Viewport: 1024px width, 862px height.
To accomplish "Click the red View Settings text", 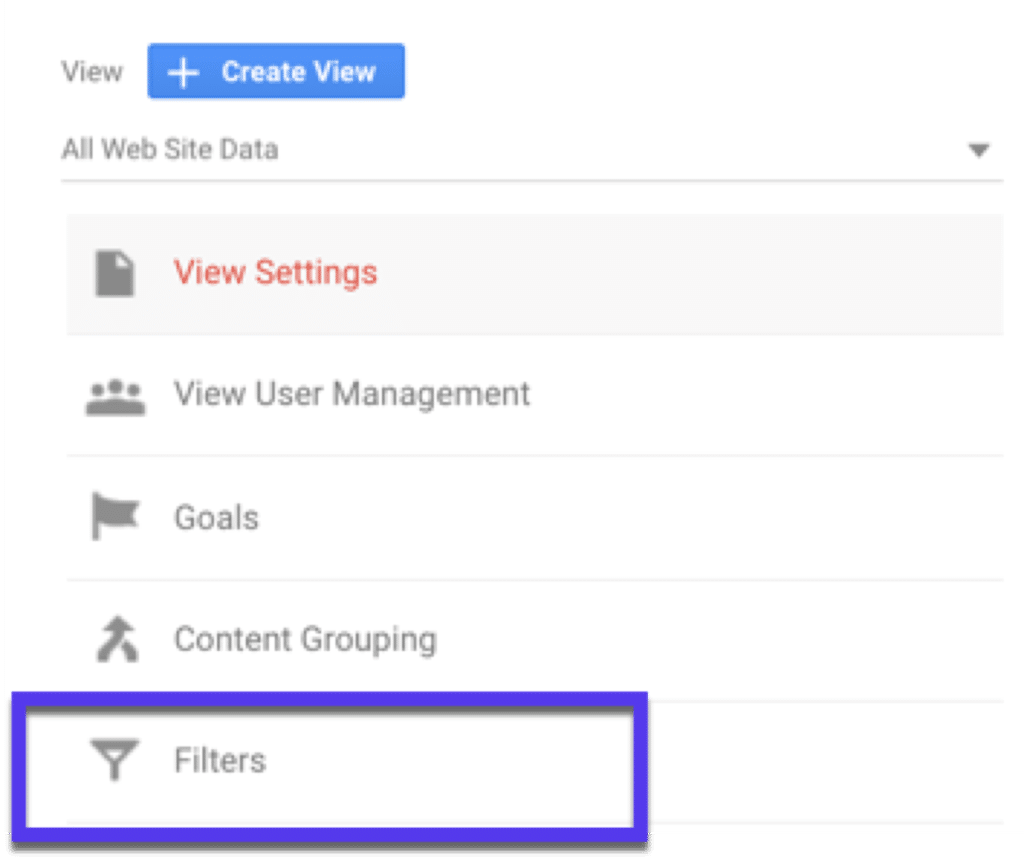I will tap(276, 272).
